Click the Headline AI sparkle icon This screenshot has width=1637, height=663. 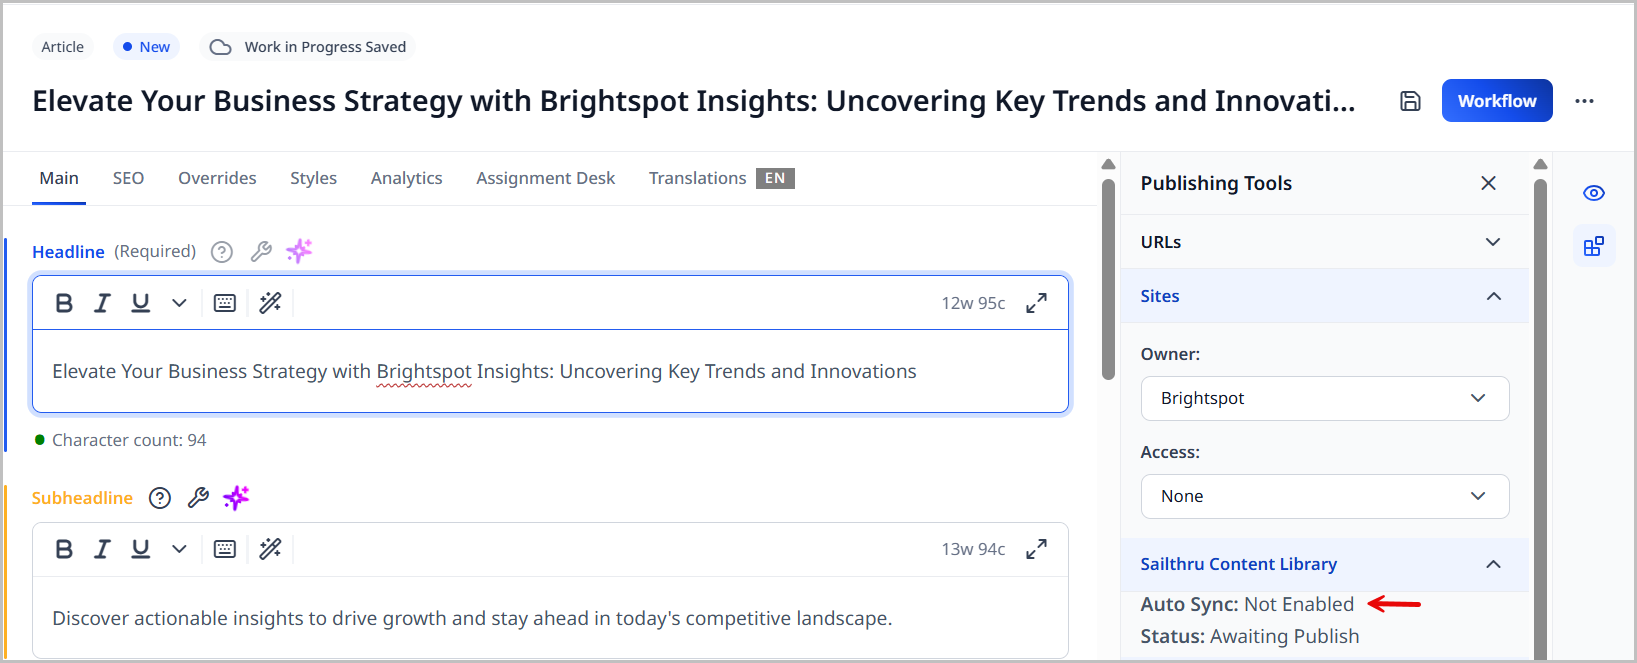coord(299,251)
